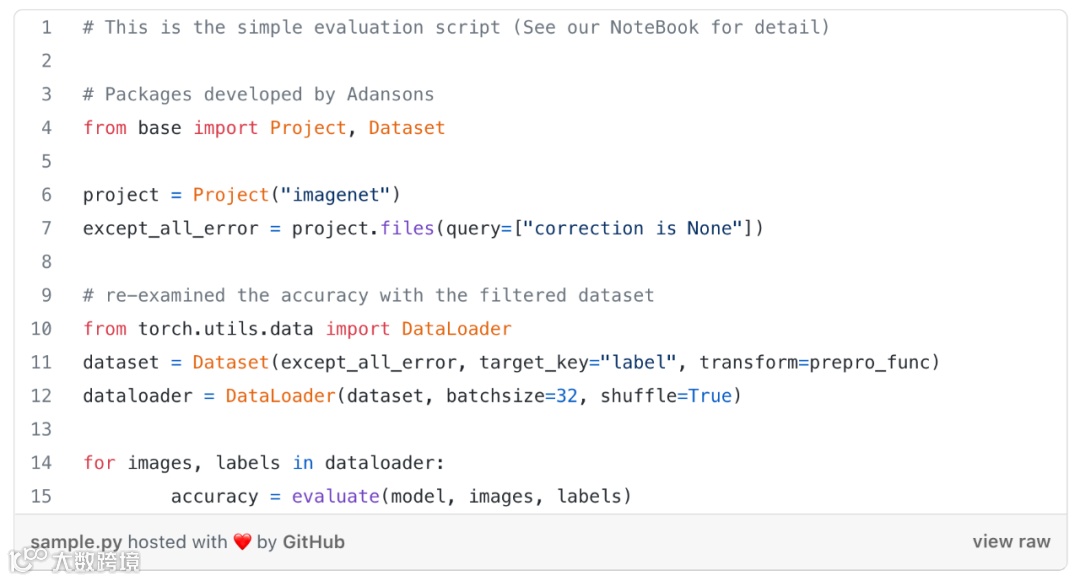Click line number 7 in the gutter
Image resolution: width=1080 pixels, height=581 pixels.
pos(46,228)
